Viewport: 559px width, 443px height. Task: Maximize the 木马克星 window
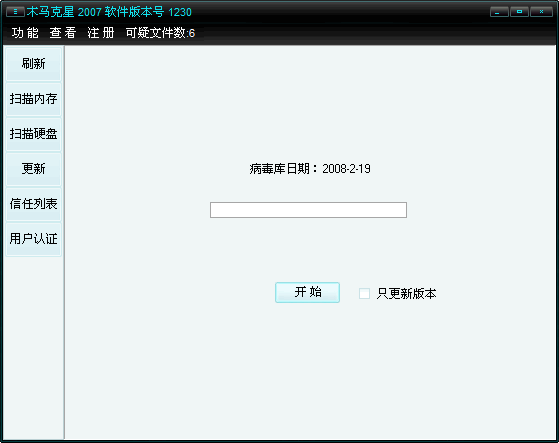[519, 12]
